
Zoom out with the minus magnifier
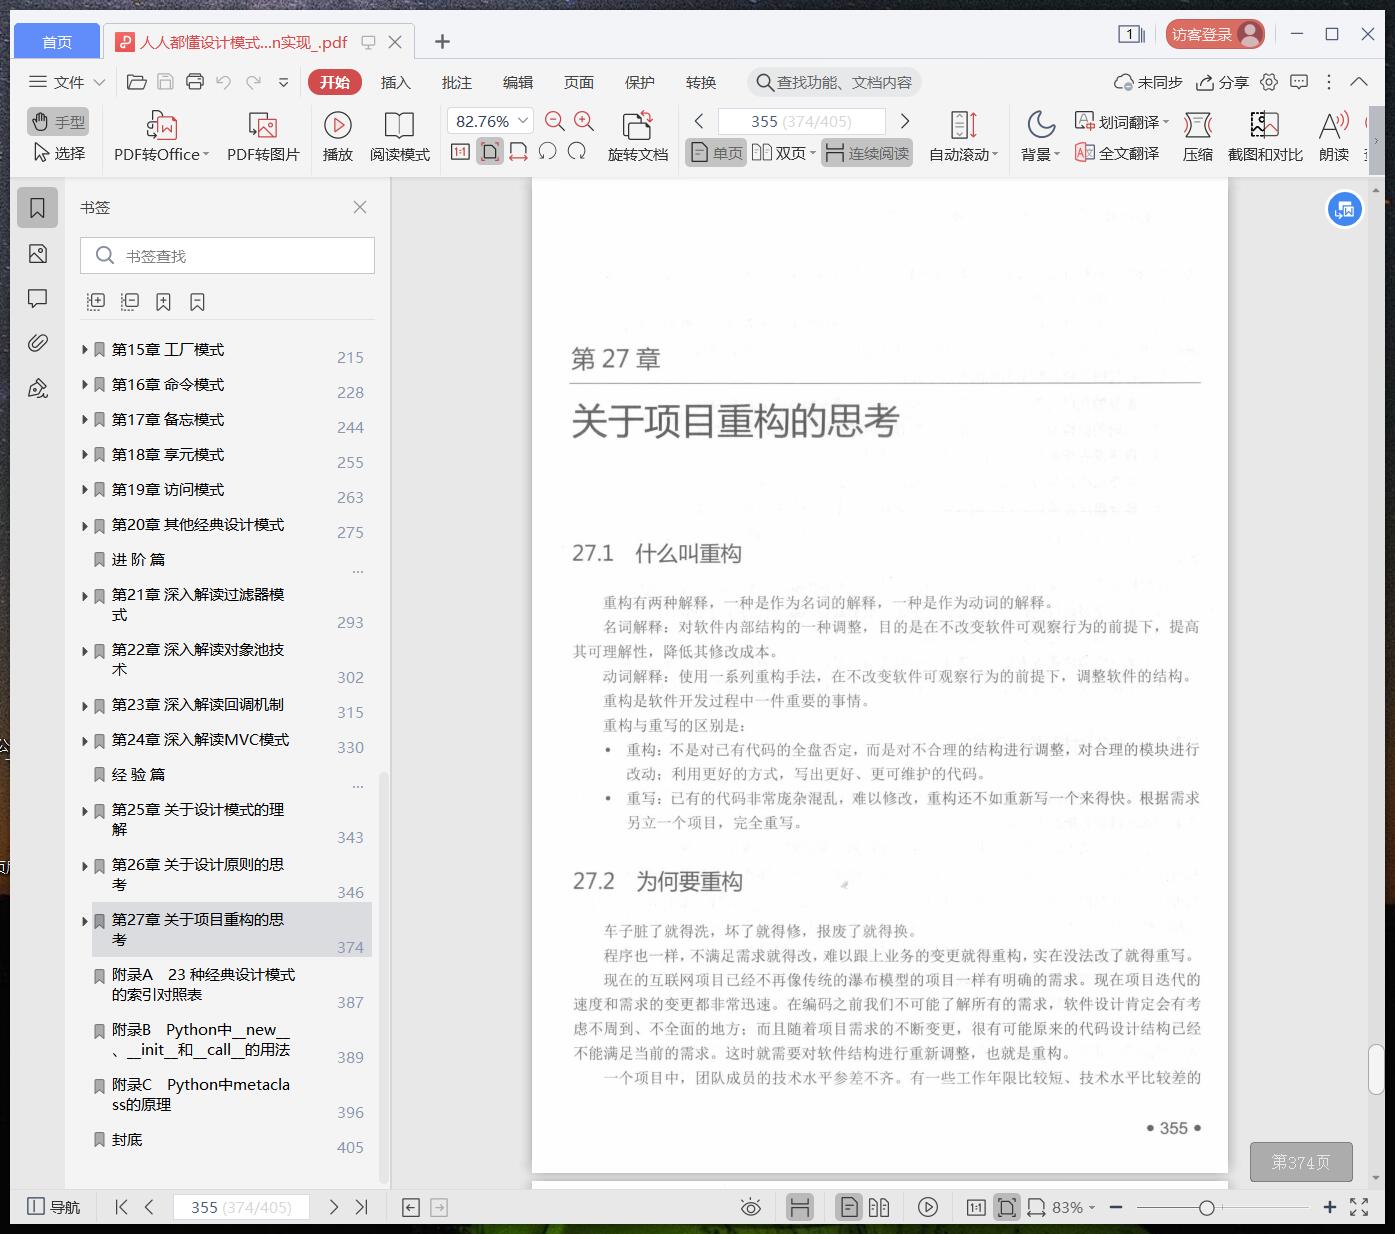tap(555, 121)
